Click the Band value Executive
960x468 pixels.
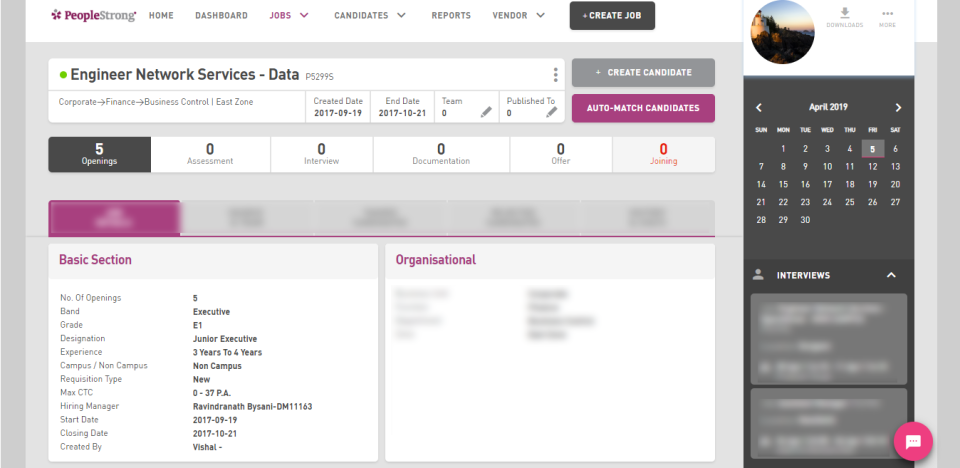211,312
